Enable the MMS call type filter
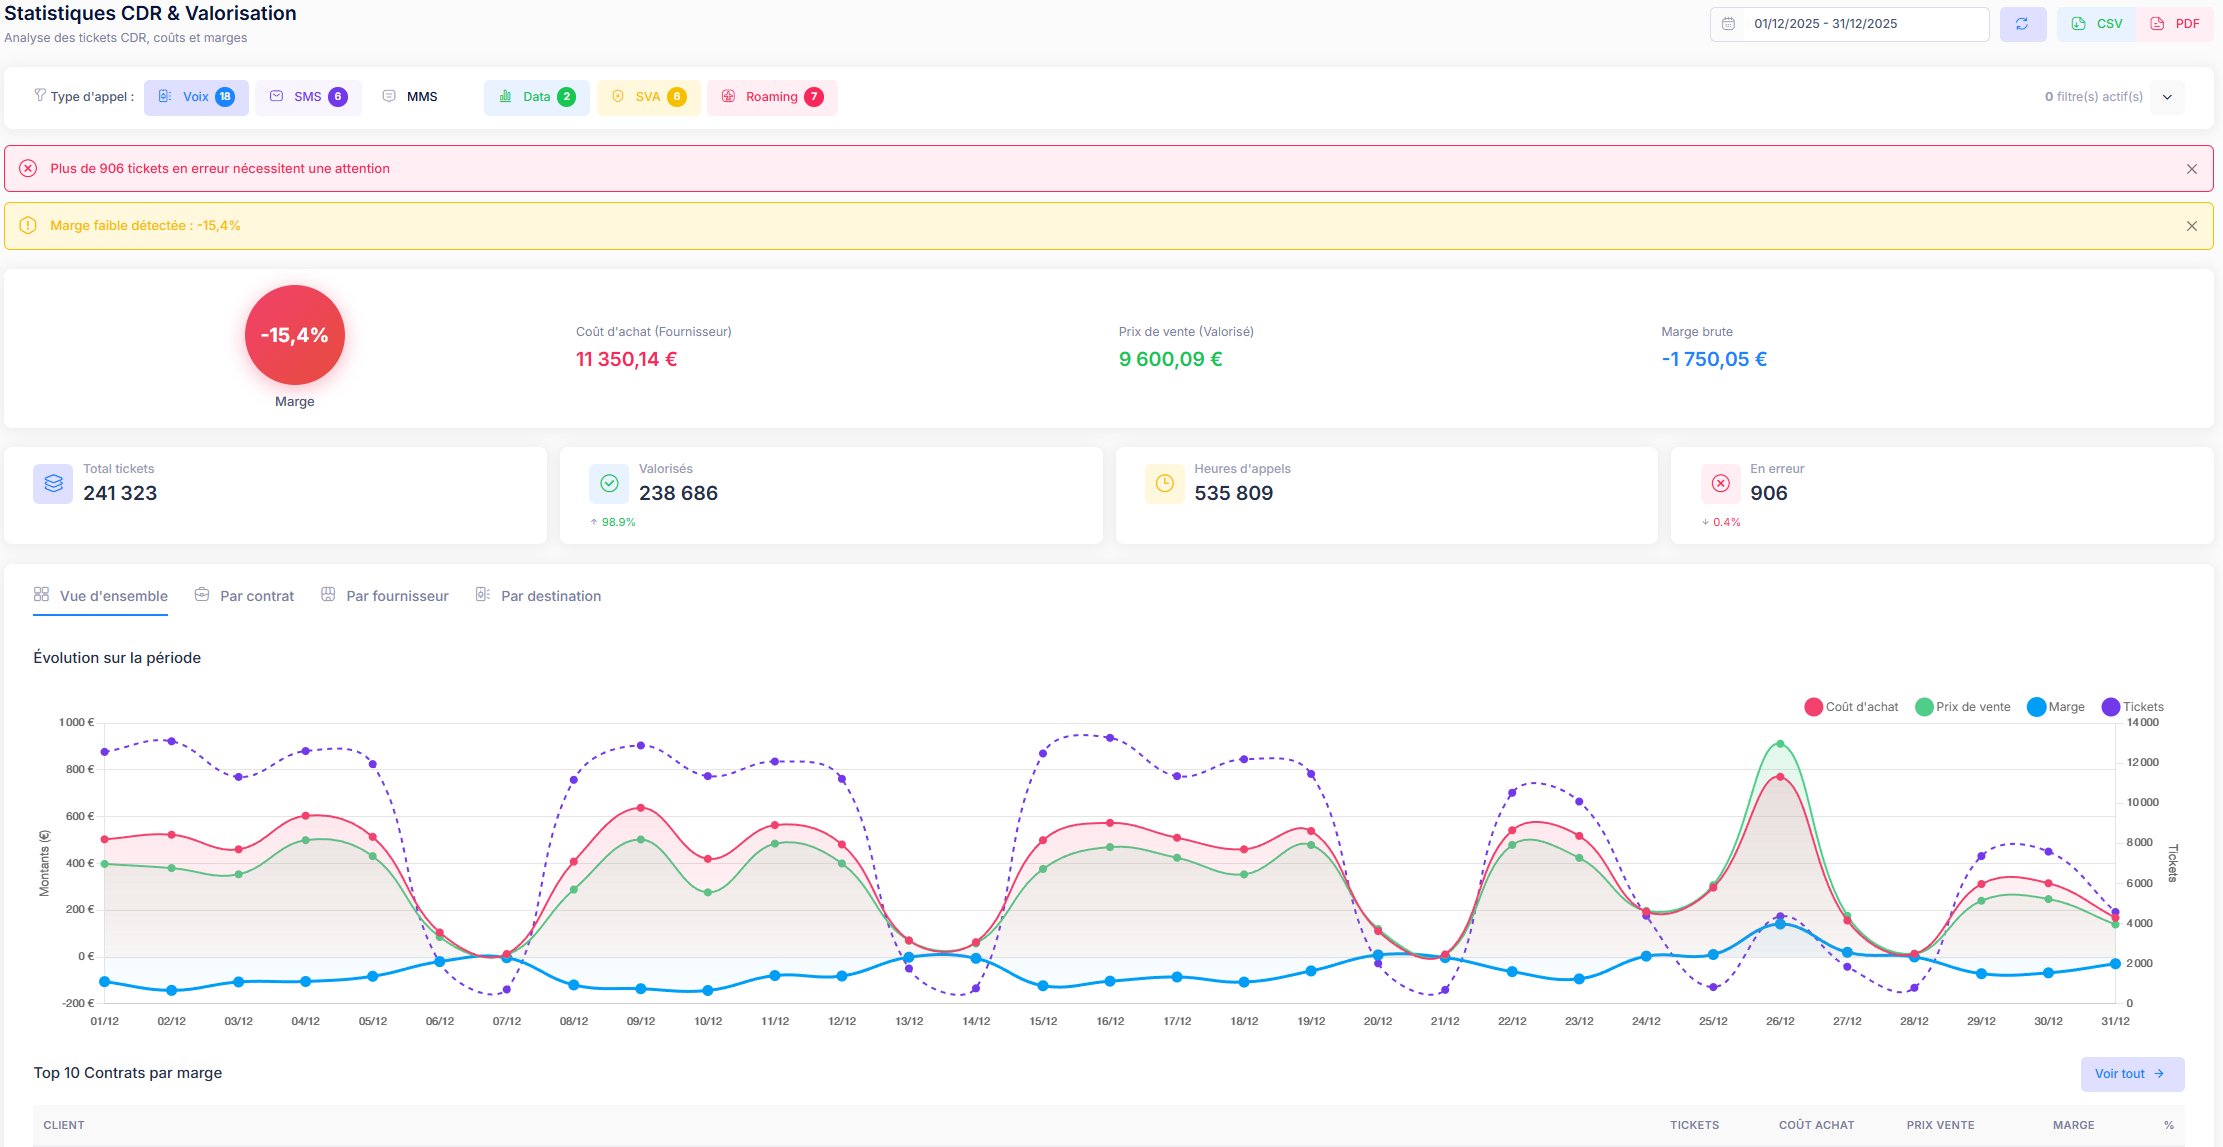The width and height of the screenshot is (2223, 1147). [409, 96]
